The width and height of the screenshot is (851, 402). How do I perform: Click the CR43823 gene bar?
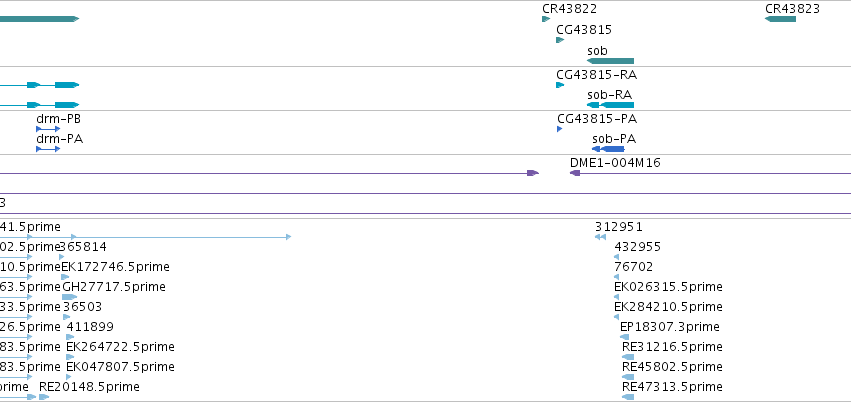[x=780, y=19]
